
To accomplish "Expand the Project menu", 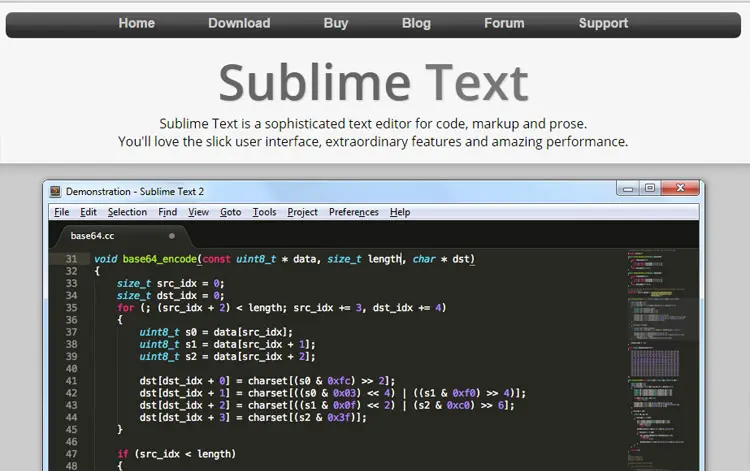I will pos(302,212).
